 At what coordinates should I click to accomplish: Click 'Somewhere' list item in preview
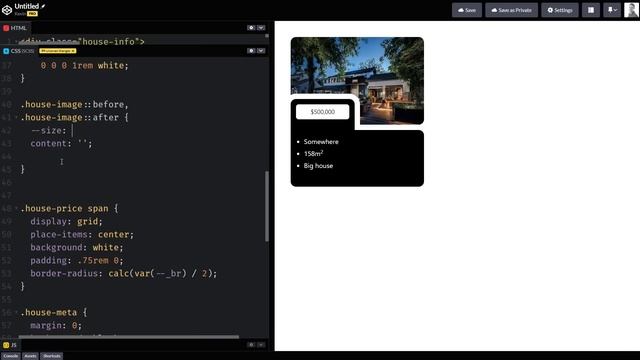pyautogui.click(x=321, y=142)
